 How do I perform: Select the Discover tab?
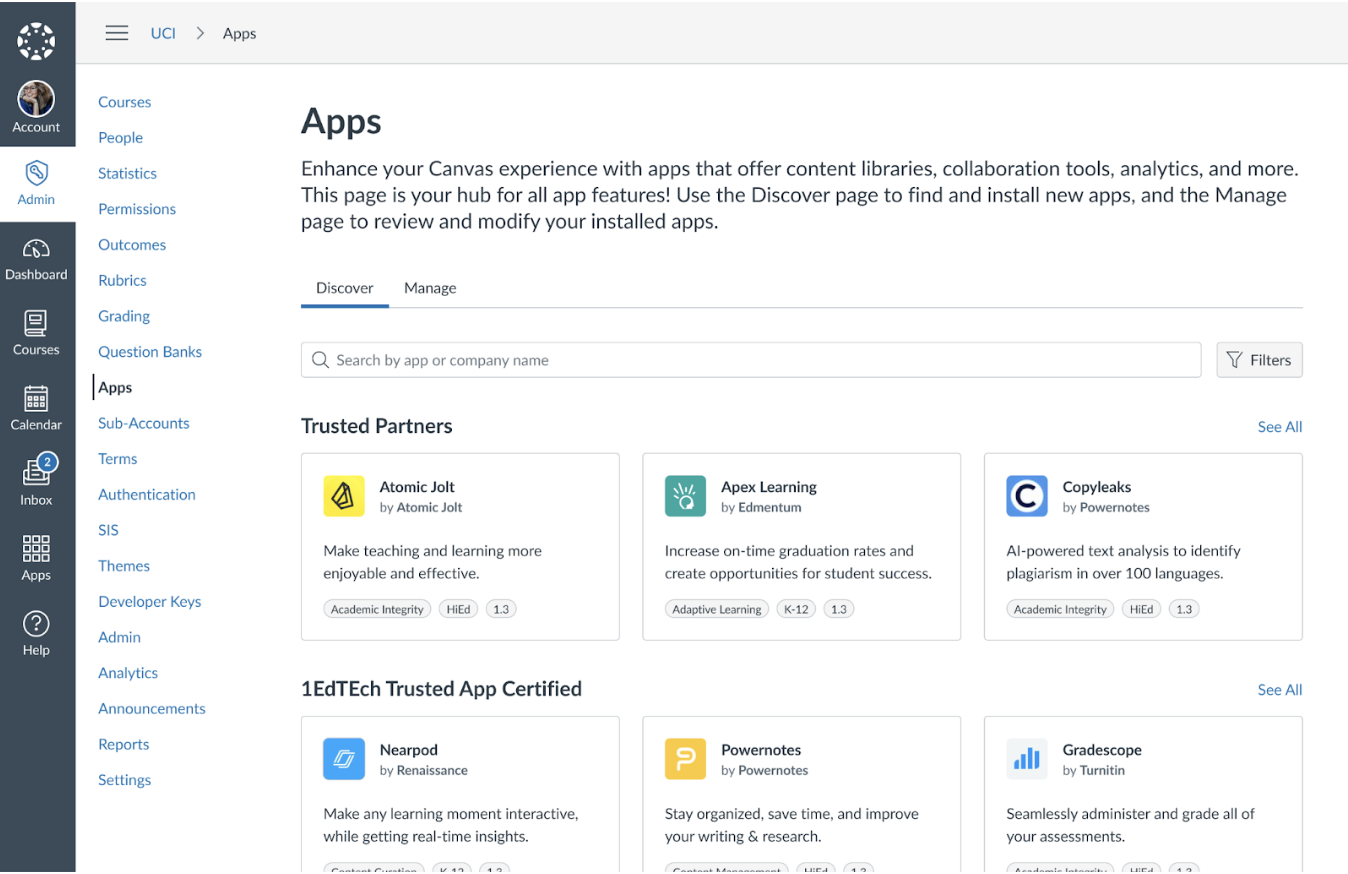point(345,288)
